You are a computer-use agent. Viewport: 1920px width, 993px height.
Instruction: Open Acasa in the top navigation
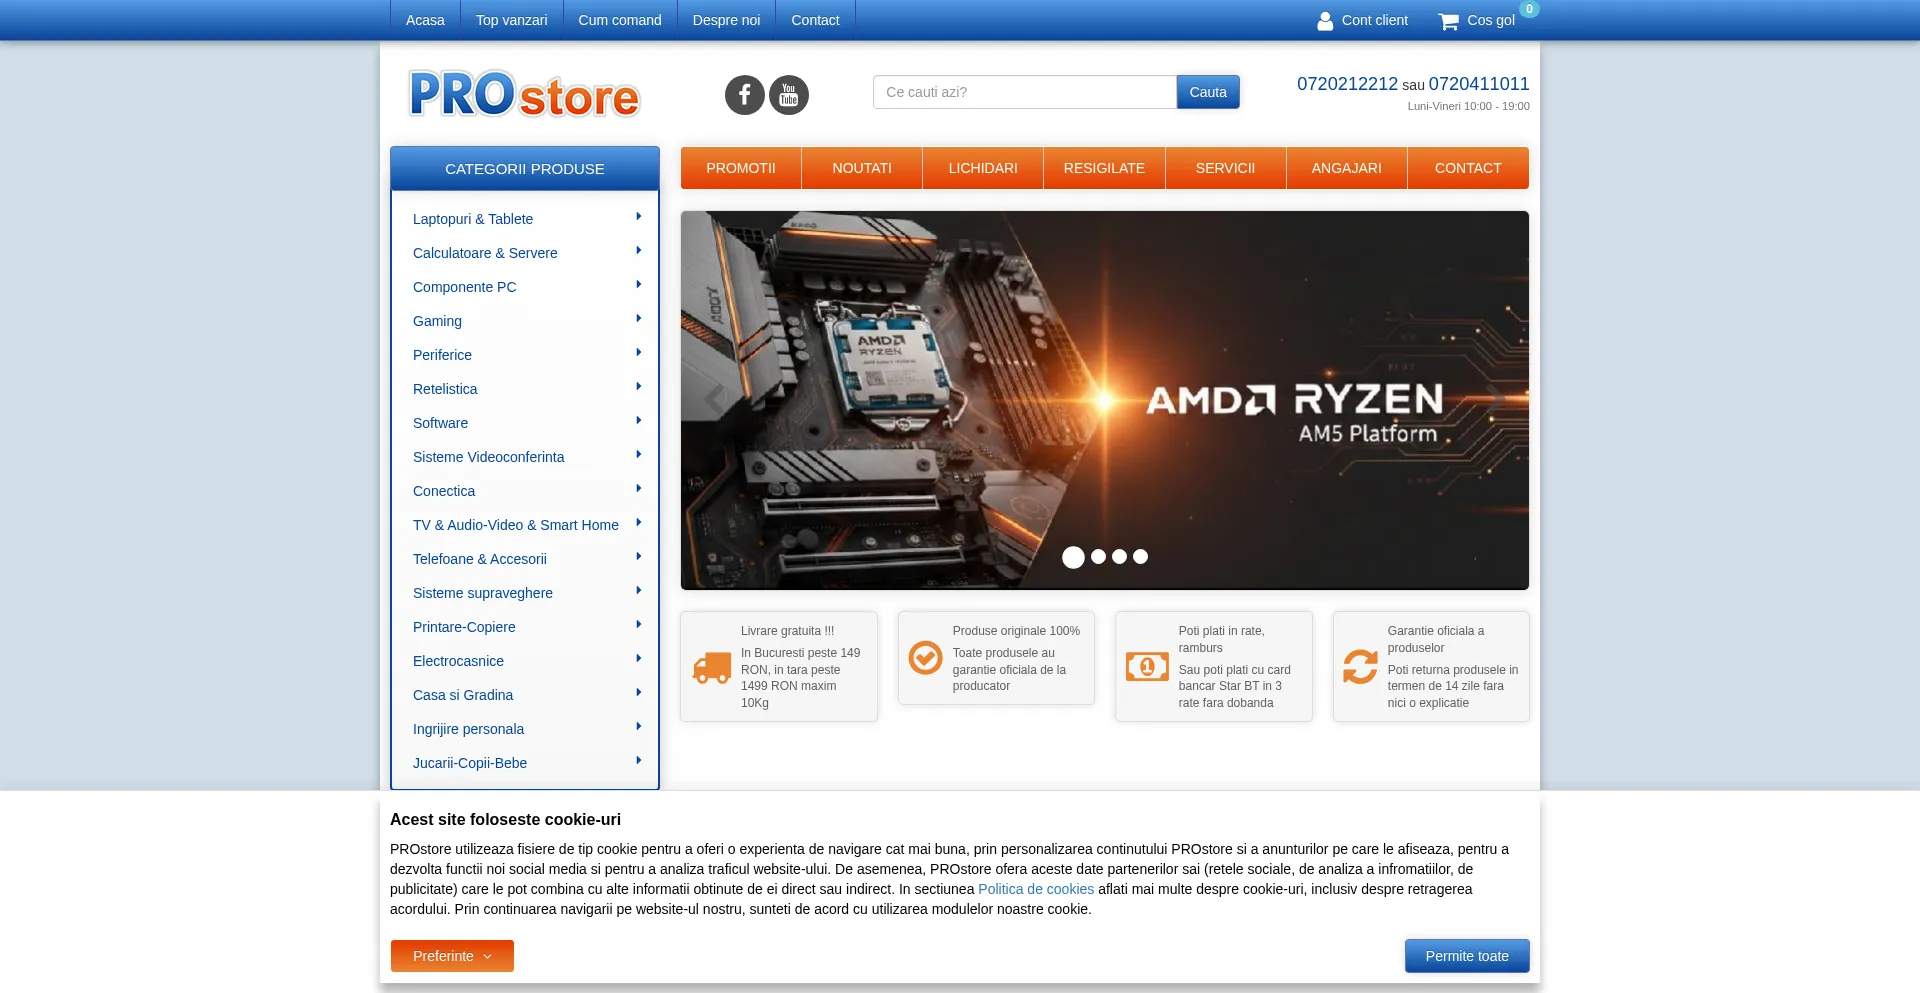click(x=425, y=20)
